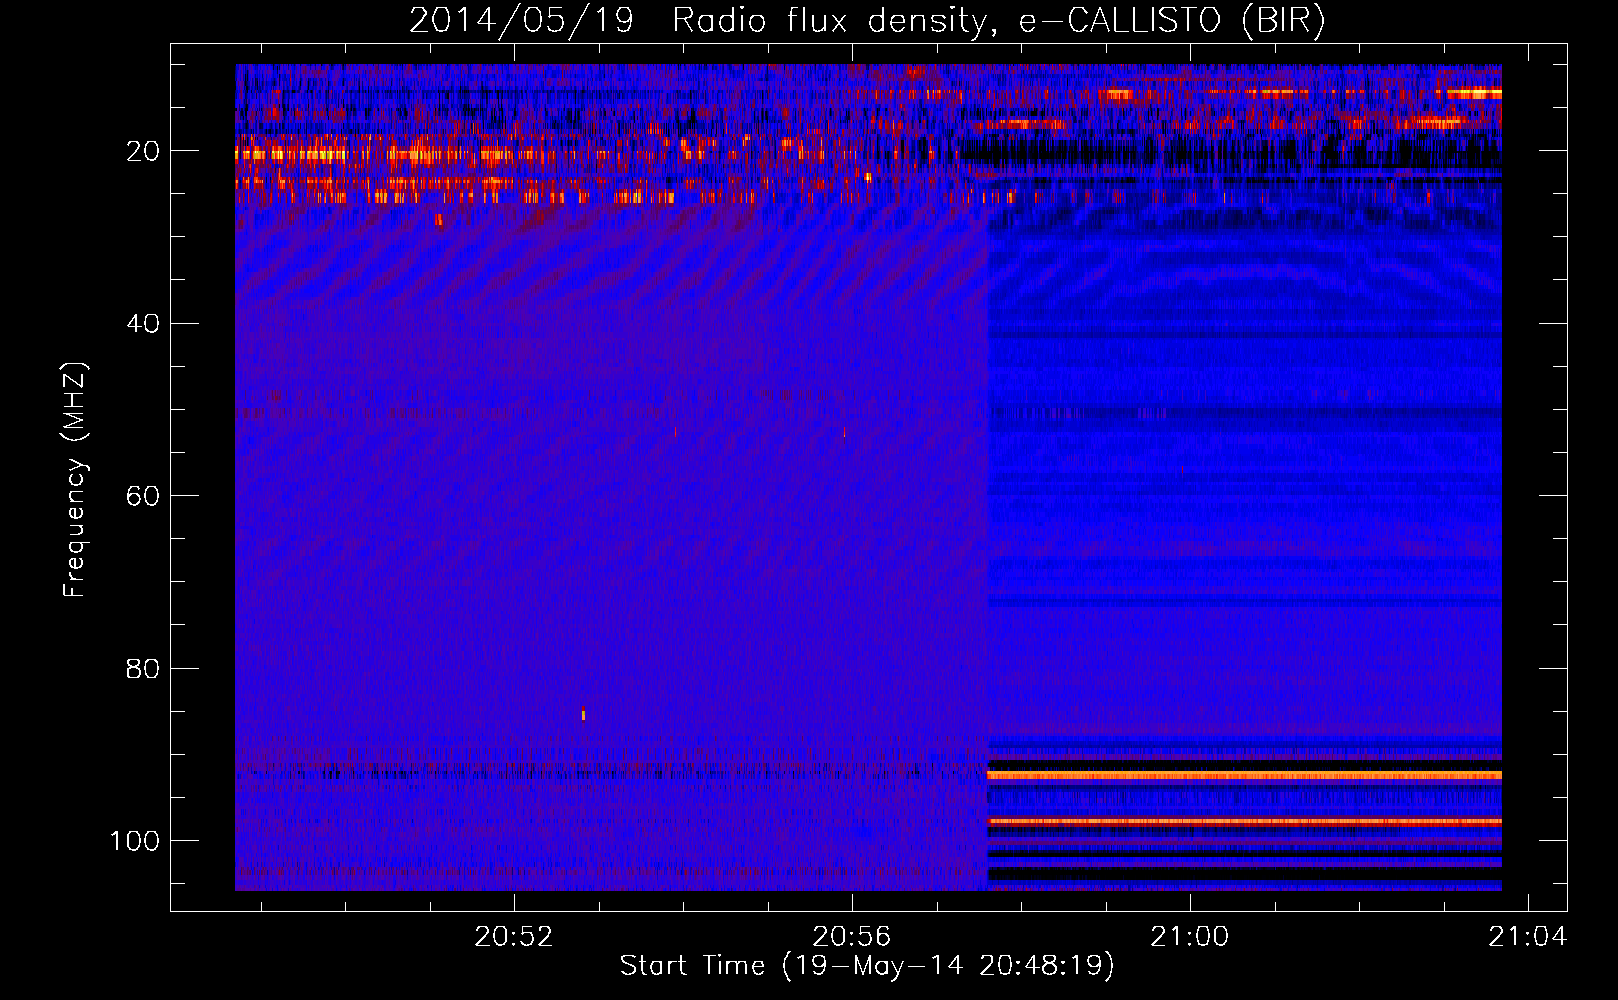Click the 60 frequency tick label
This screenshot has width=1618, height=1000.
pyautogui.click(x=143, y=496)
